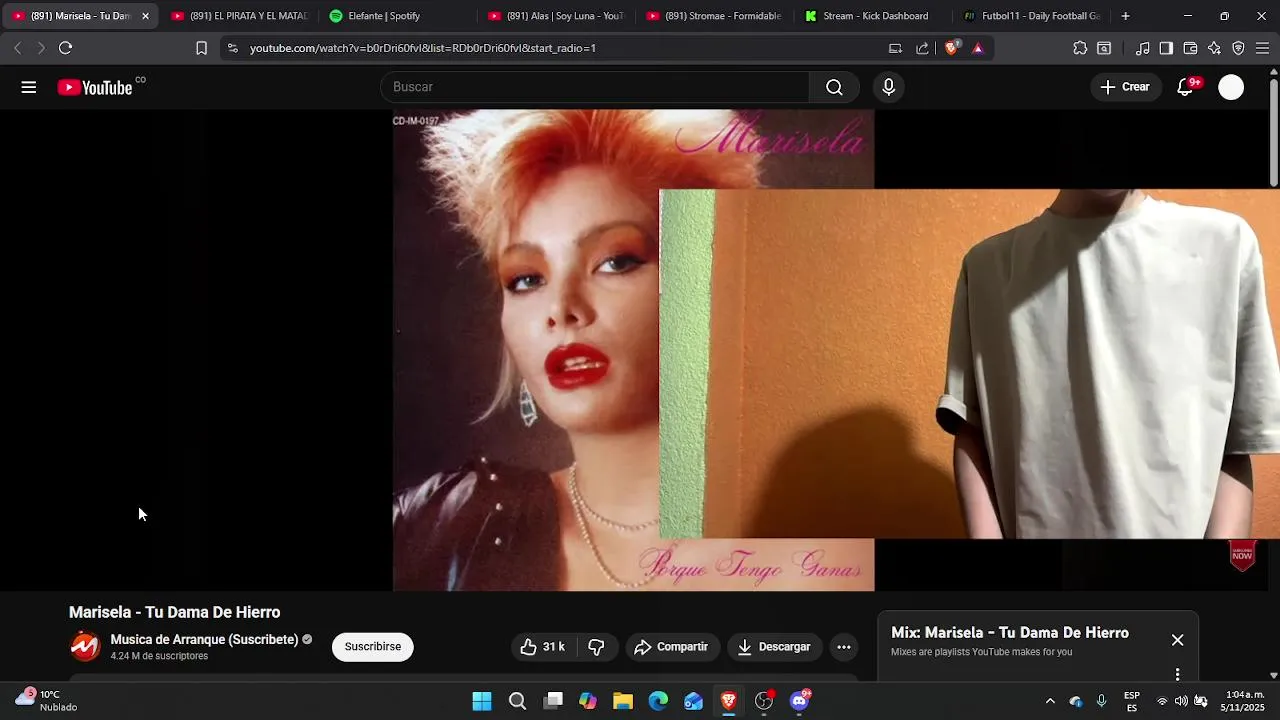
Task: Like the video with 31 k thumbs up
Action: pyautogui.click(x=543, y=647)
